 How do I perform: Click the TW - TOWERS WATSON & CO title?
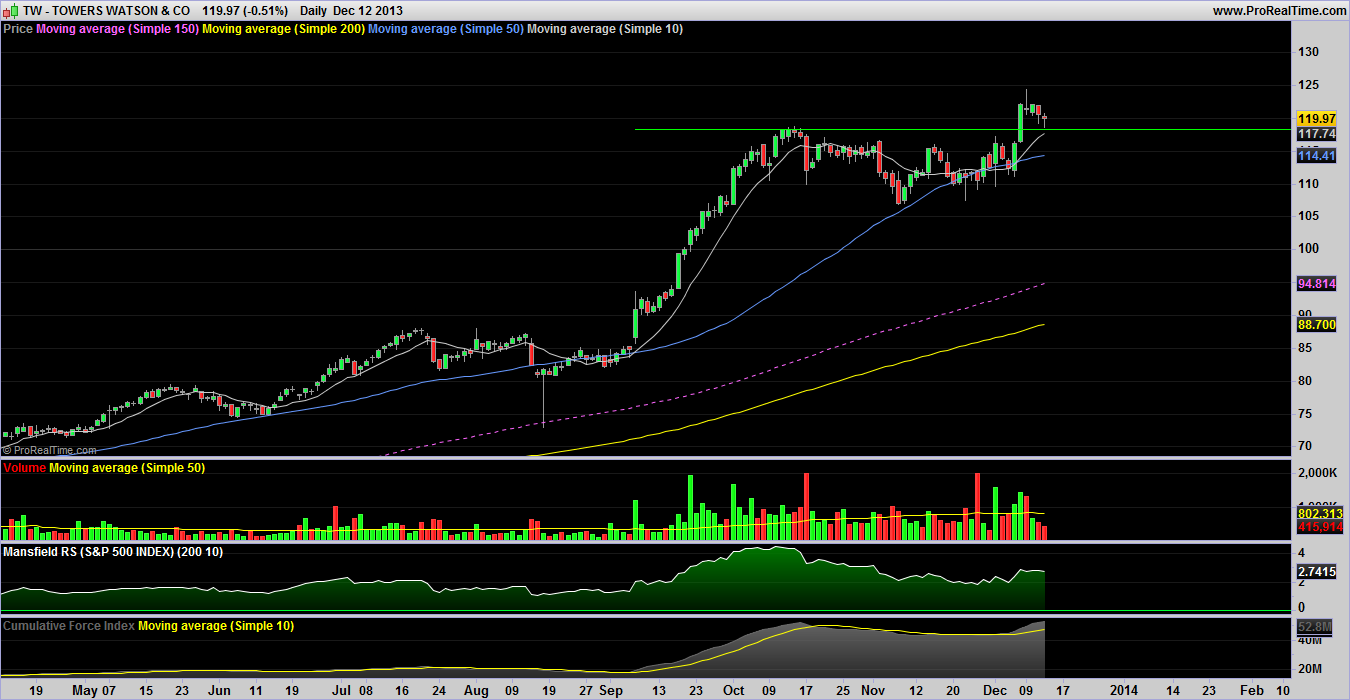(107, 11)
